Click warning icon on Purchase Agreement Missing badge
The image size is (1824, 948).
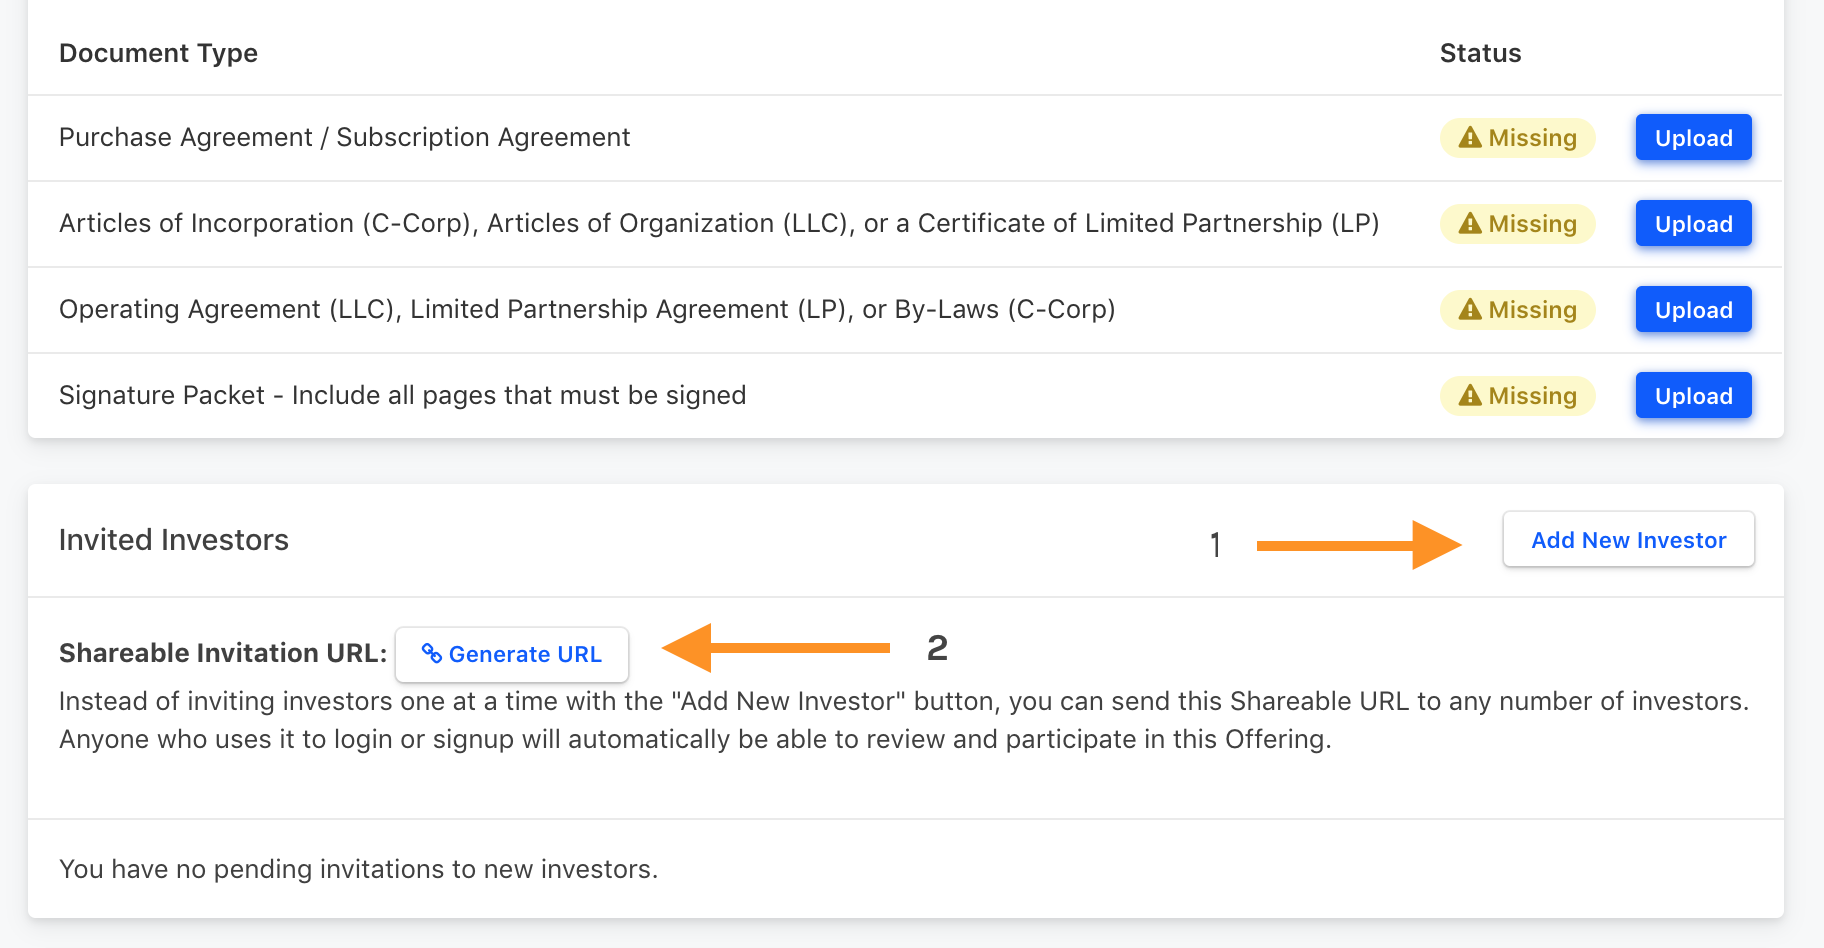1470,138
